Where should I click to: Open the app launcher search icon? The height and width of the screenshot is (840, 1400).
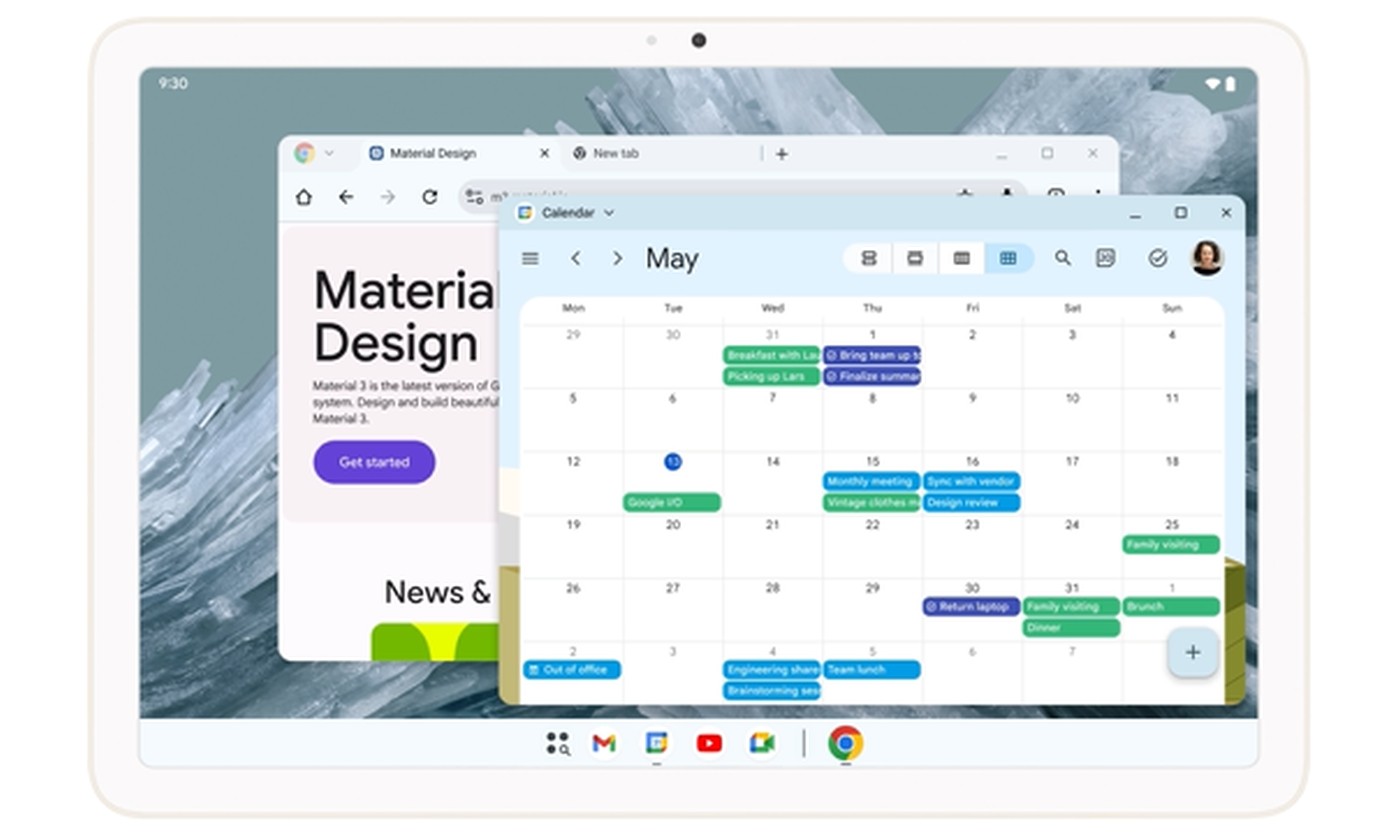tap(557, 743)
